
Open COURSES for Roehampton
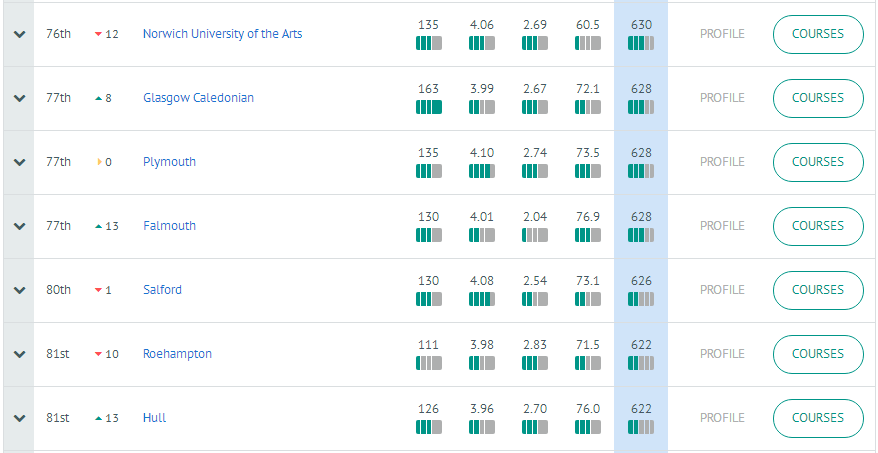tap(818, 354)
